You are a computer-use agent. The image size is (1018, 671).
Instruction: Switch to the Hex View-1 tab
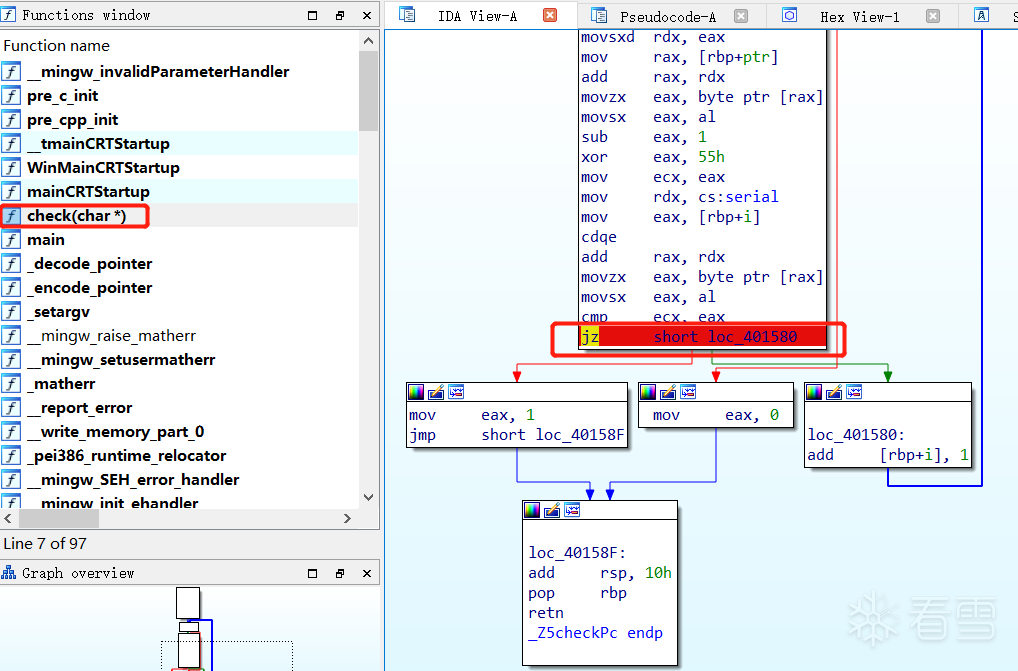(x=860, y=16)
